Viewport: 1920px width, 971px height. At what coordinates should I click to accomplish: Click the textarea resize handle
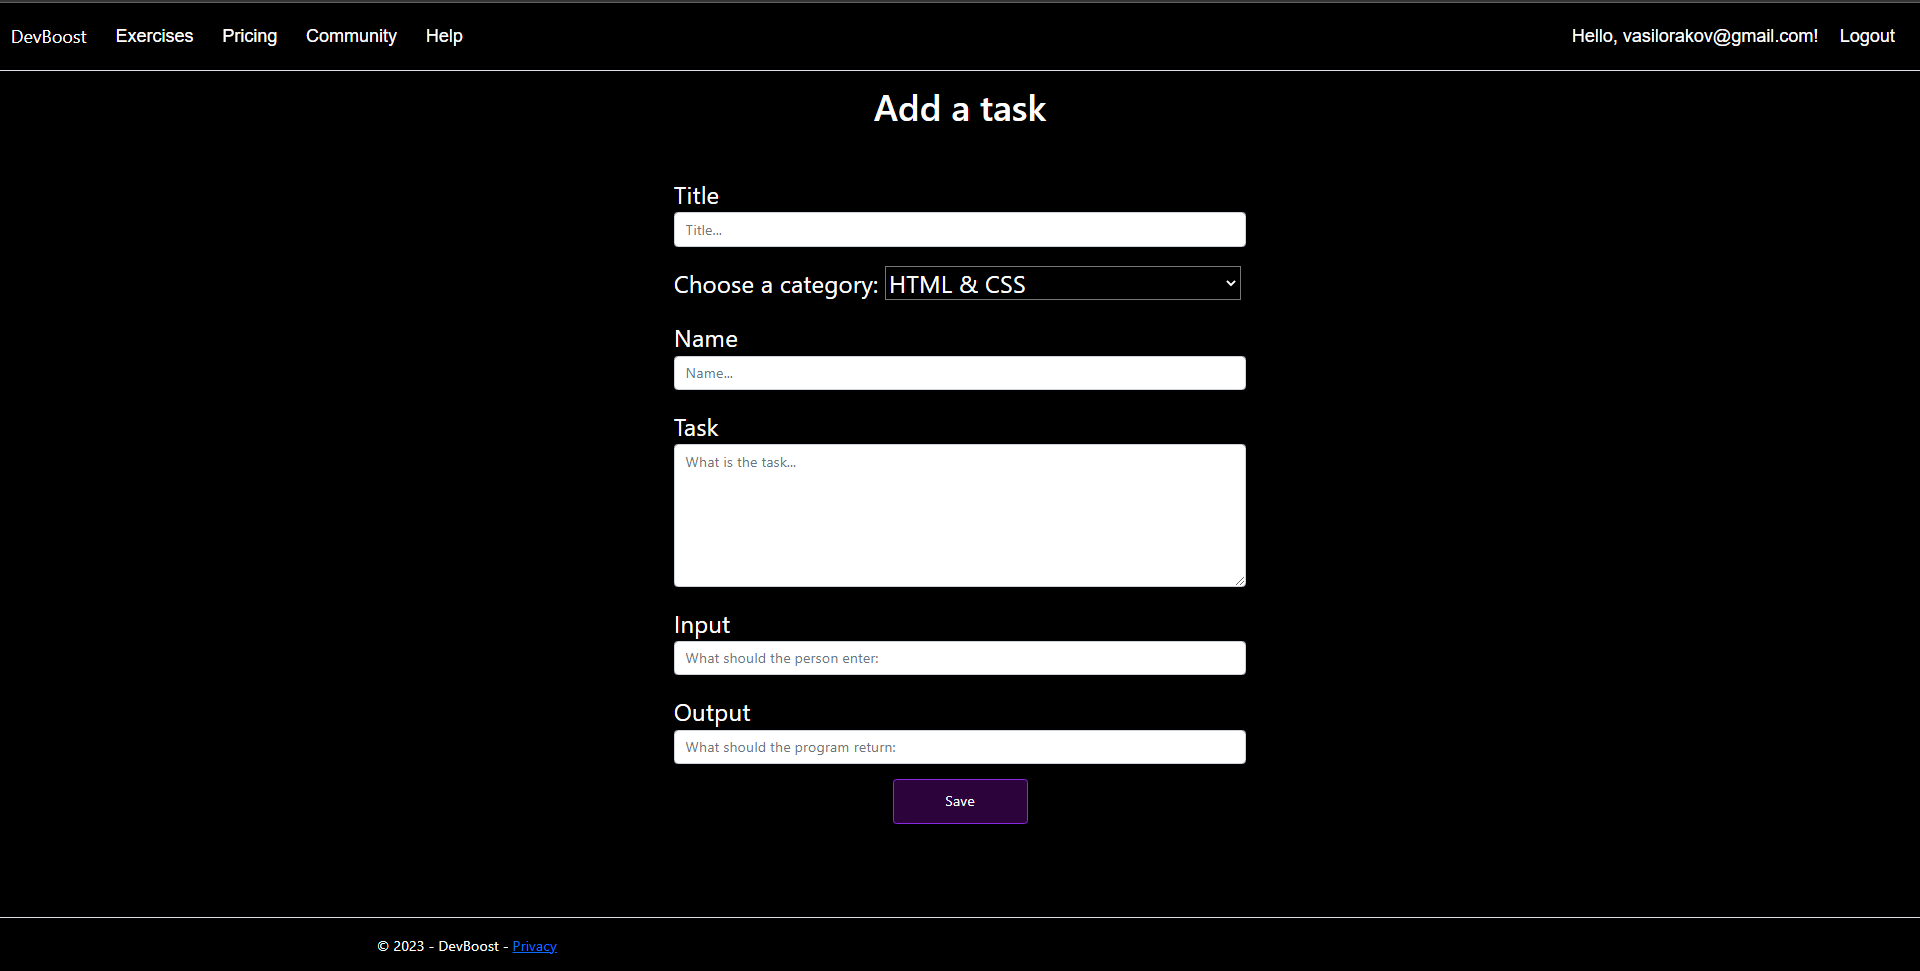[1239, 579]
